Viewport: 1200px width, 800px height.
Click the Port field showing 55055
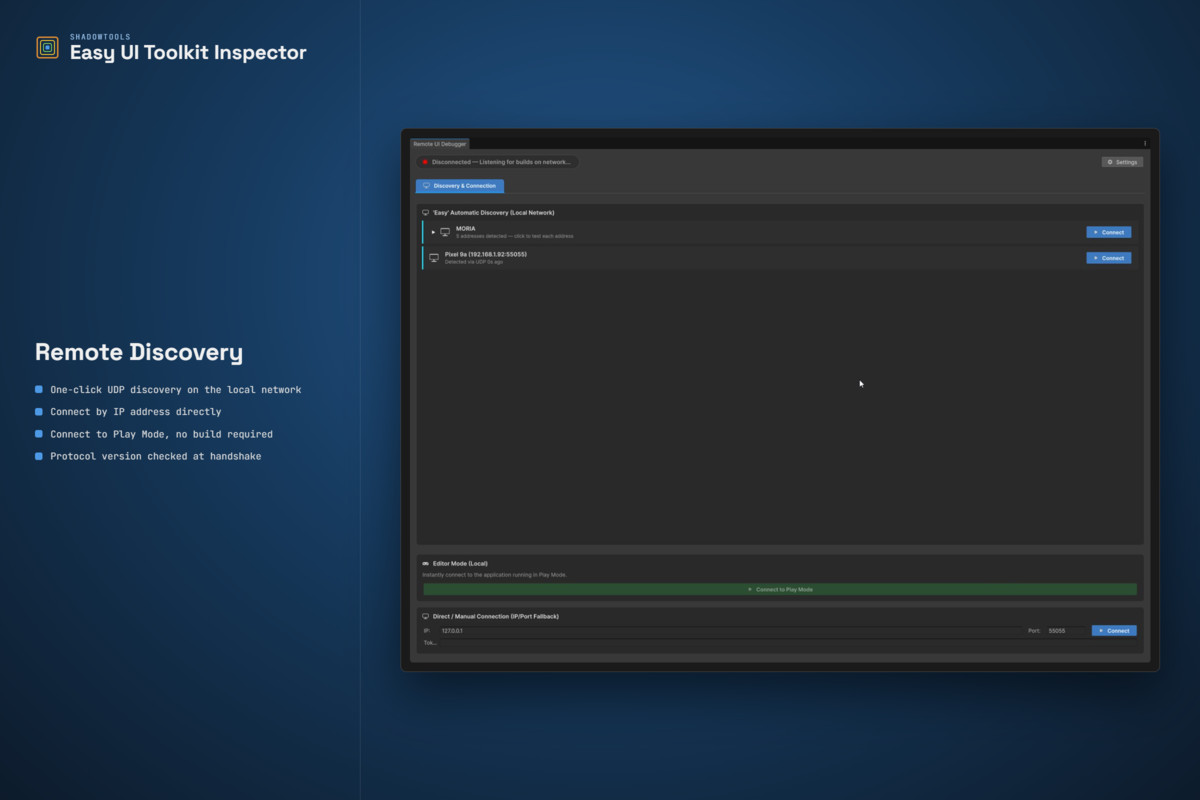click(1064, 631)
